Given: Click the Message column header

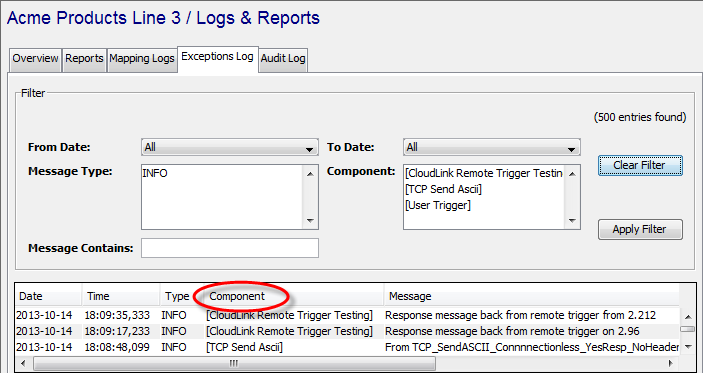Looking at the screenshot, I should point(410,296).
